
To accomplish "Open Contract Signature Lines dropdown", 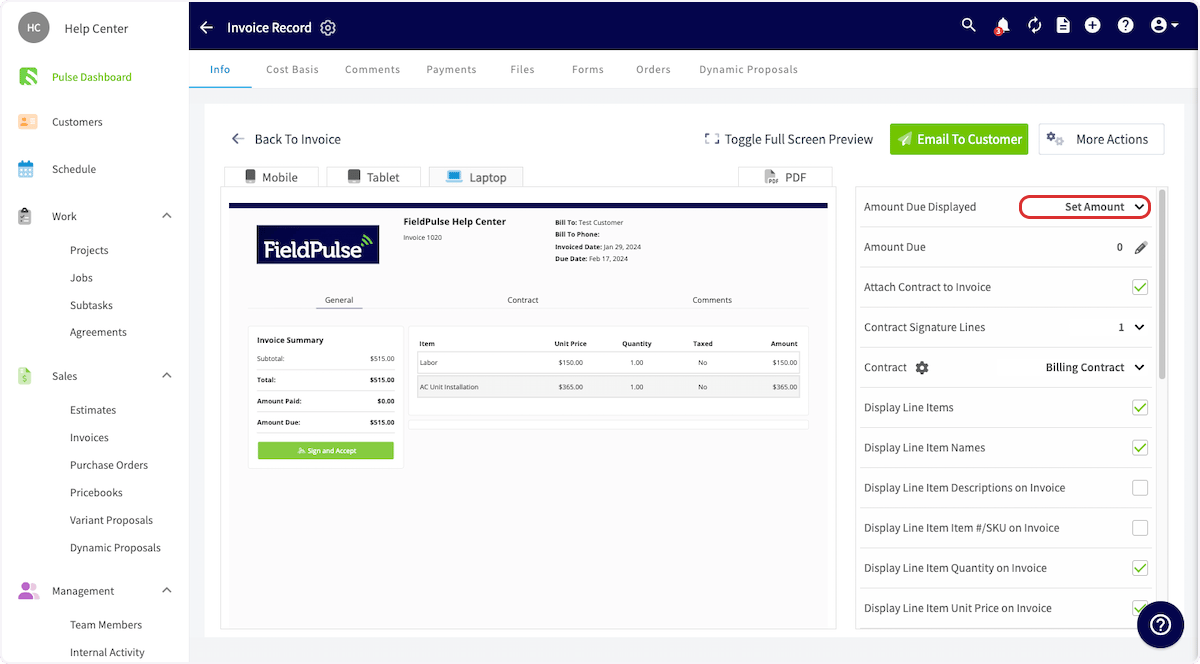I will pos(1131,327).
